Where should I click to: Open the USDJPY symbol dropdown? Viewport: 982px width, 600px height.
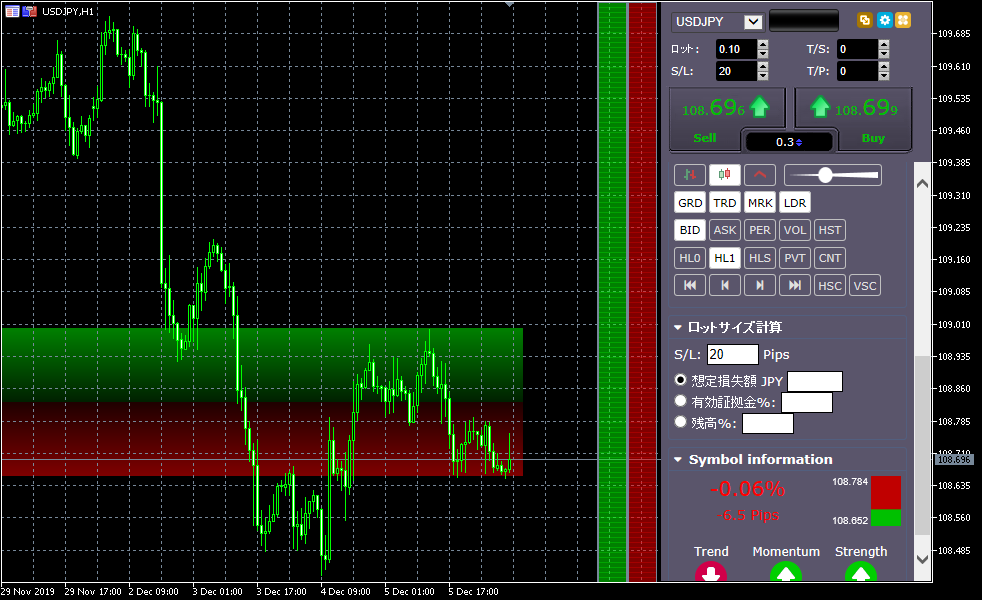tap(753, 22)
